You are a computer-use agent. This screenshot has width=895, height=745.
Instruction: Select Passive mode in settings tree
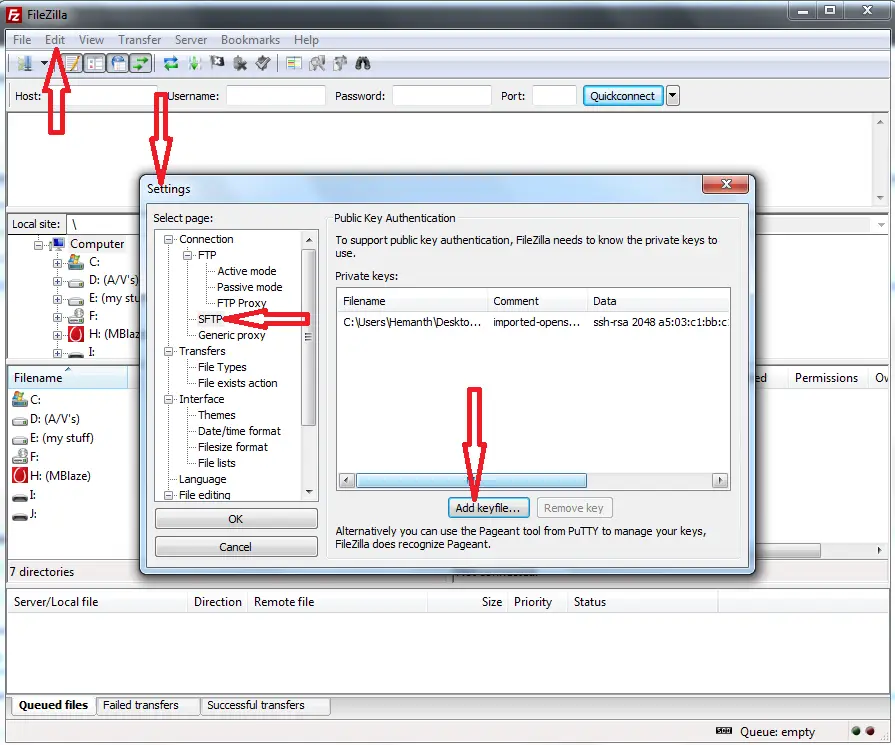pos(249,287)
